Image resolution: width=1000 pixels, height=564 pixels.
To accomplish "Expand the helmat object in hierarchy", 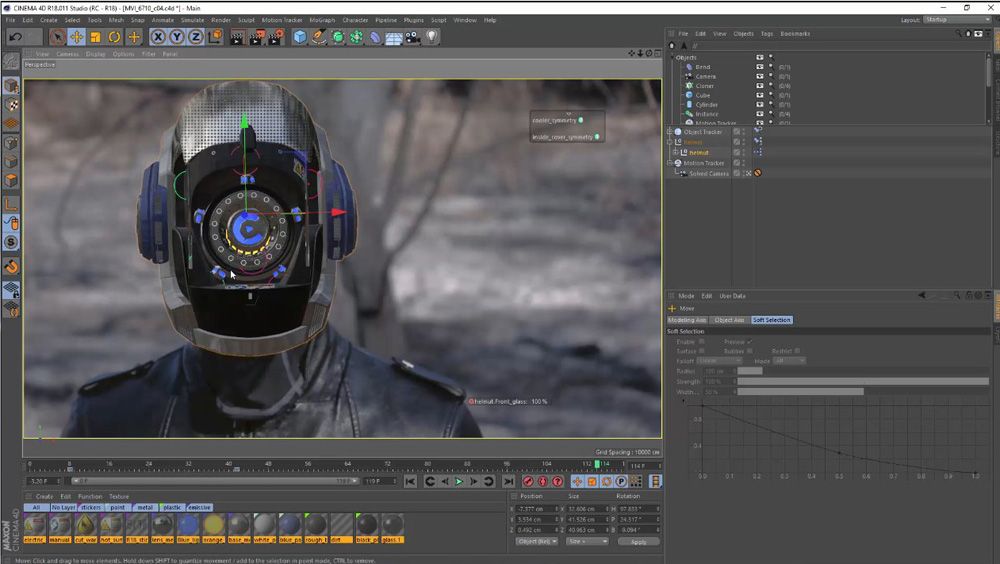I will click(x=677, y=152).
